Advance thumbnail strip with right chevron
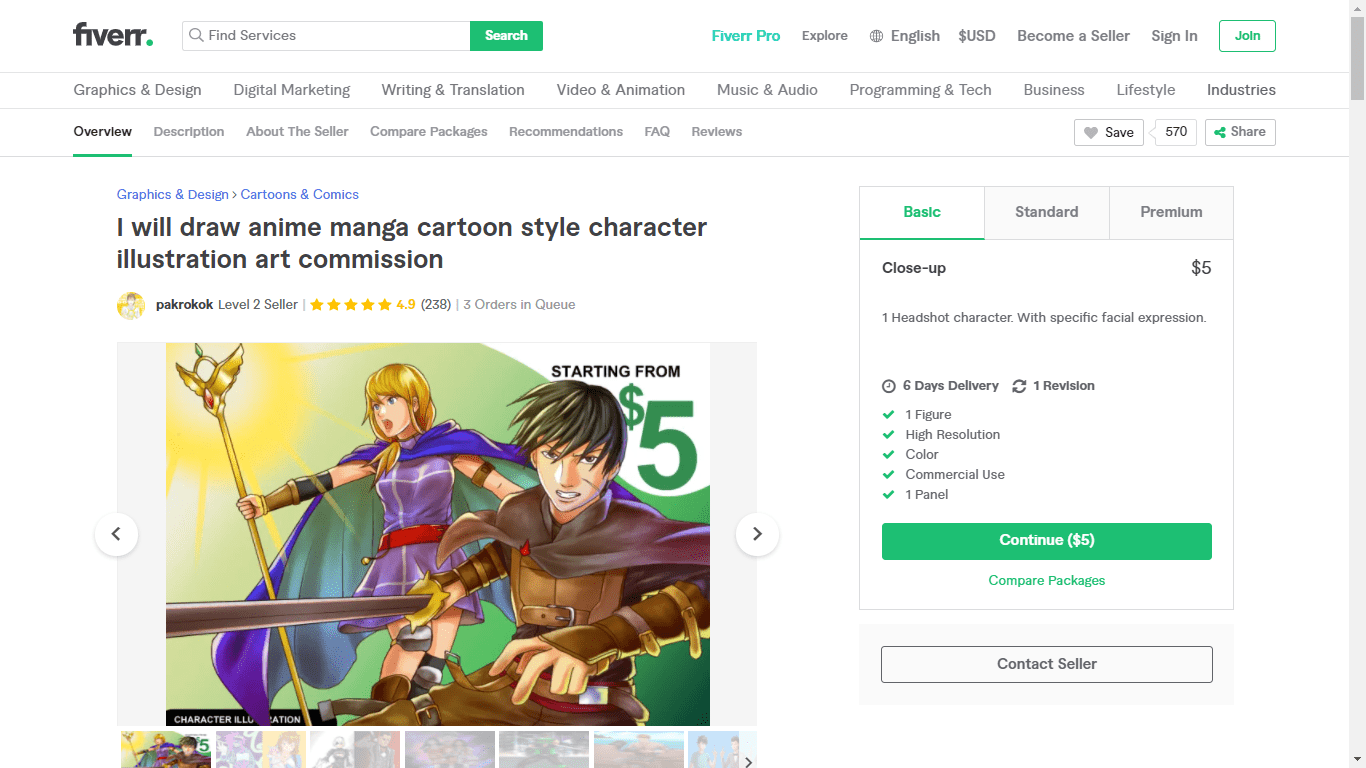The height and width of the screenshot is (768, 1366). [748, 762]
